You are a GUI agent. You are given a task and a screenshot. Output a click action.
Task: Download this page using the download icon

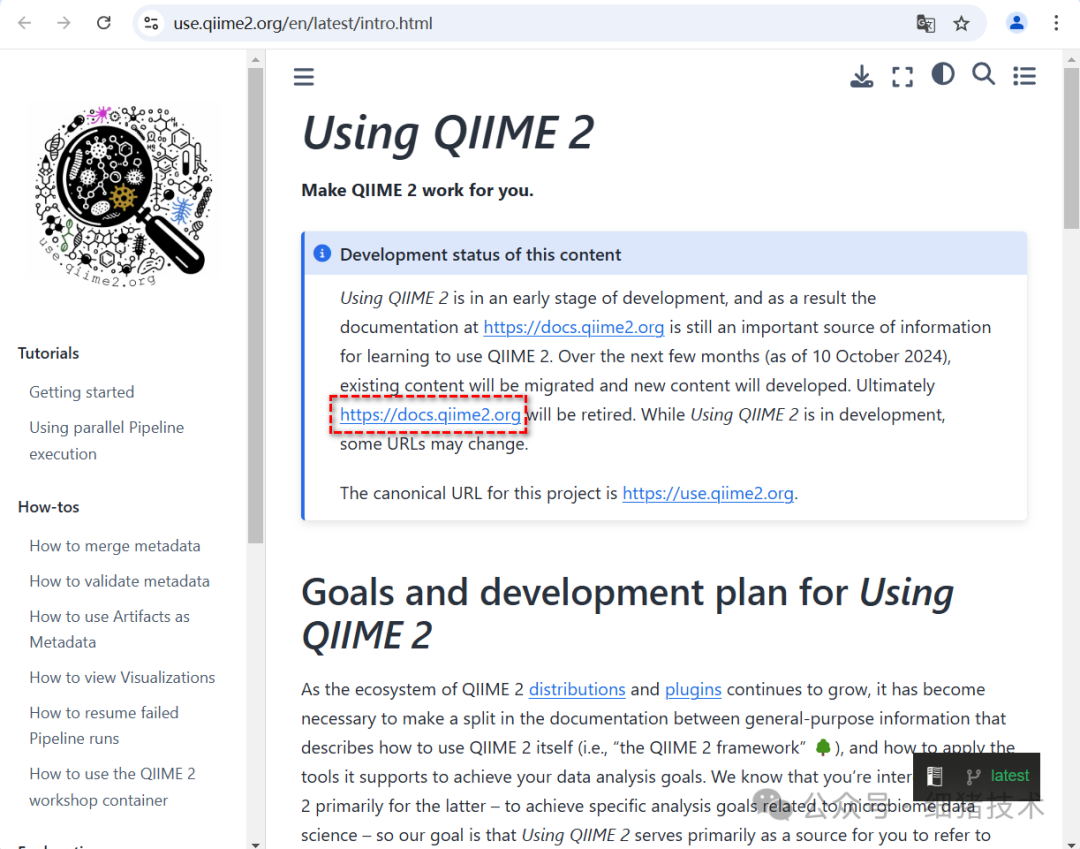coord(861,75)
